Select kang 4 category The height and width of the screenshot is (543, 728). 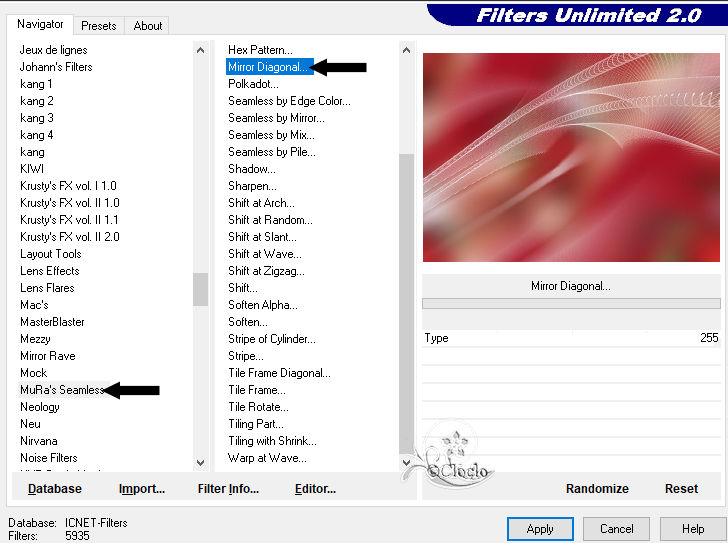pos(37,135)
